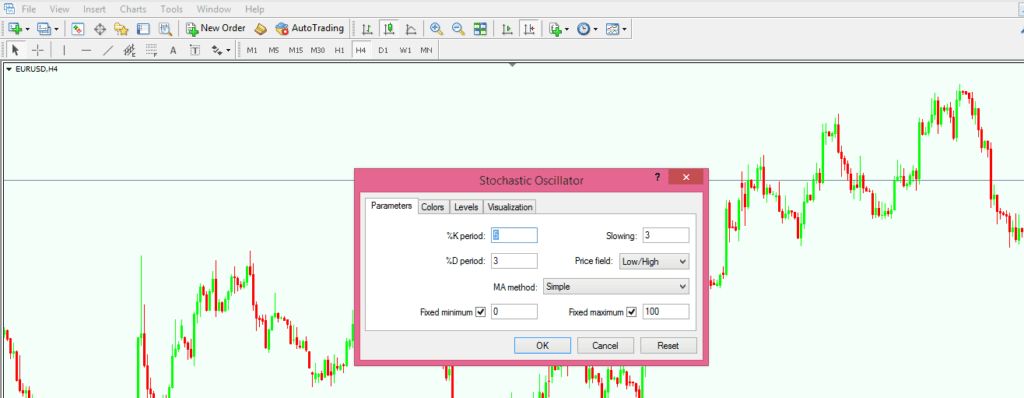Pick the Trendline drawing tool
Viewport: 1024px width, 398px height.
tap(108, 50)
